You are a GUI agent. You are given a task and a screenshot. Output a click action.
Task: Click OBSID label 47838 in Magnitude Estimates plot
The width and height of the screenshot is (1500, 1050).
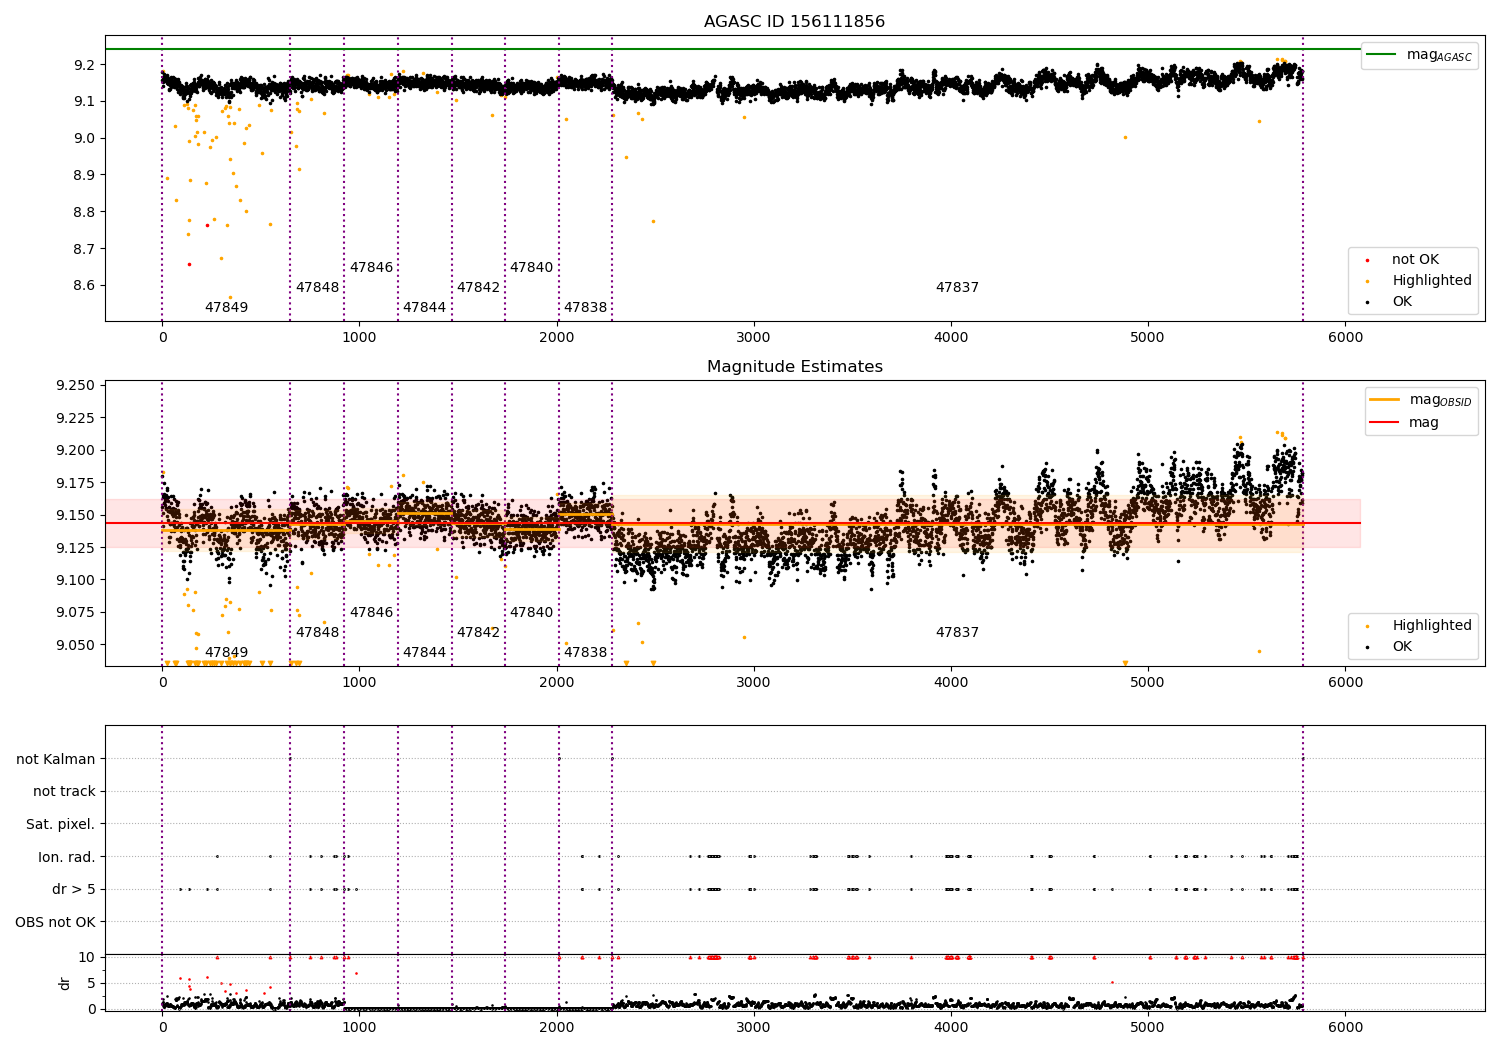(585, 653)
